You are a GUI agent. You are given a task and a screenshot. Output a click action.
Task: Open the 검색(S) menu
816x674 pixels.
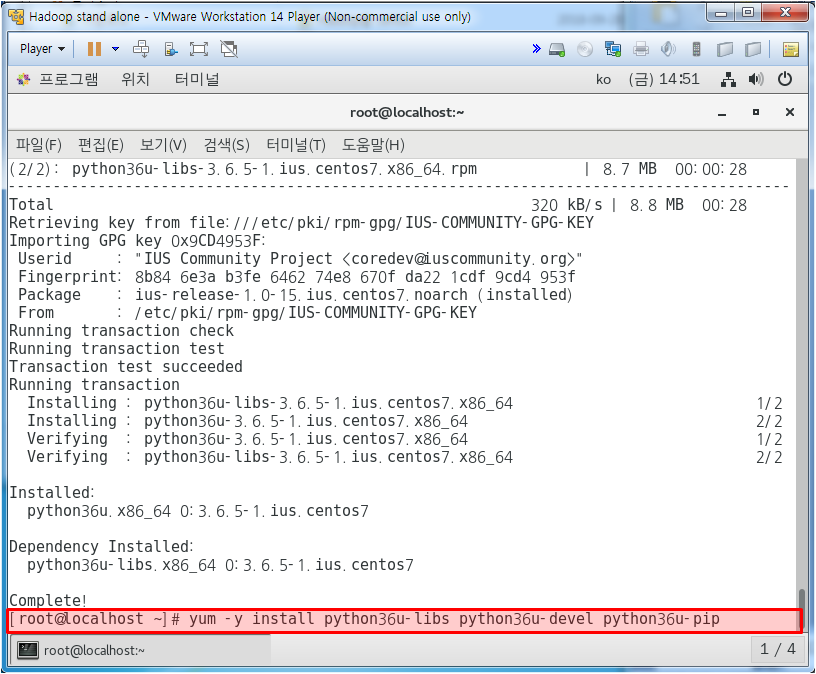coord(226,145)
